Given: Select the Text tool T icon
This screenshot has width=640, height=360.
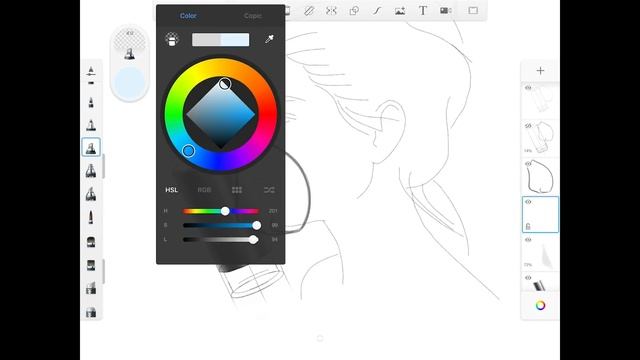Looking at the screenshot, I should pos(423,11).
